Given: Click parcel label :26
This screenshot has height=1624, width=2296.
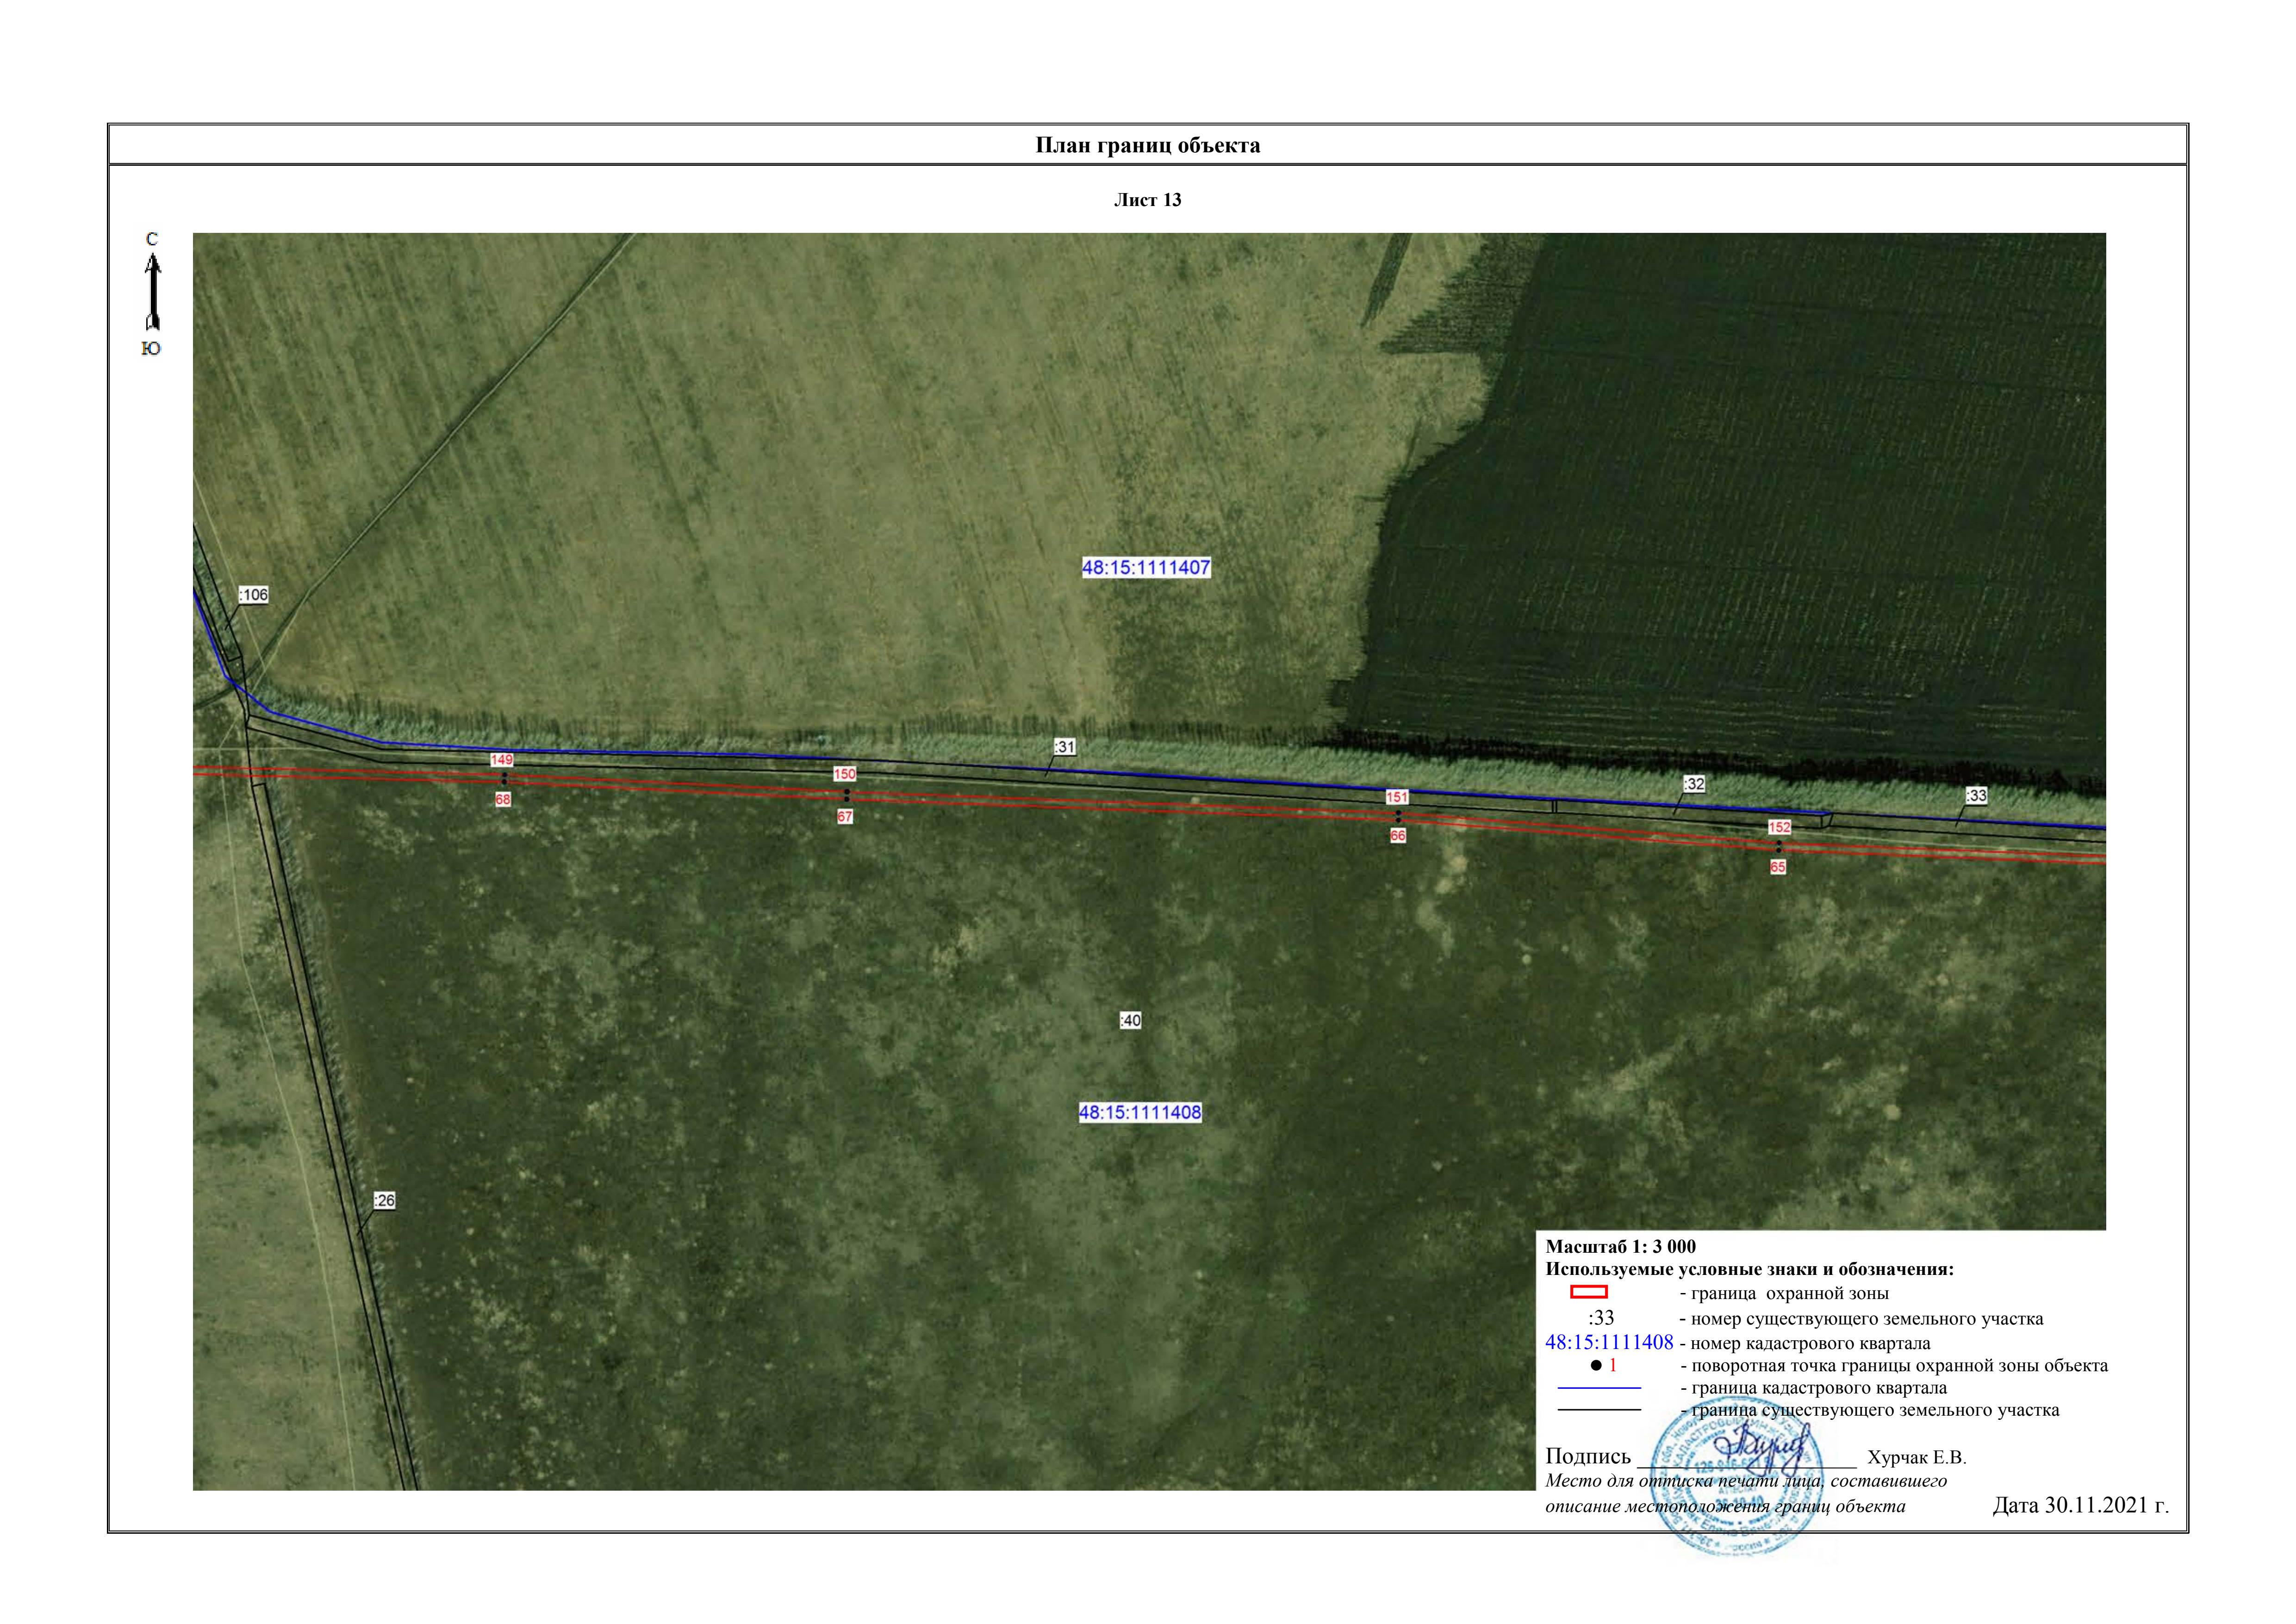Looking at the screenshot, I should point(384,1200).
